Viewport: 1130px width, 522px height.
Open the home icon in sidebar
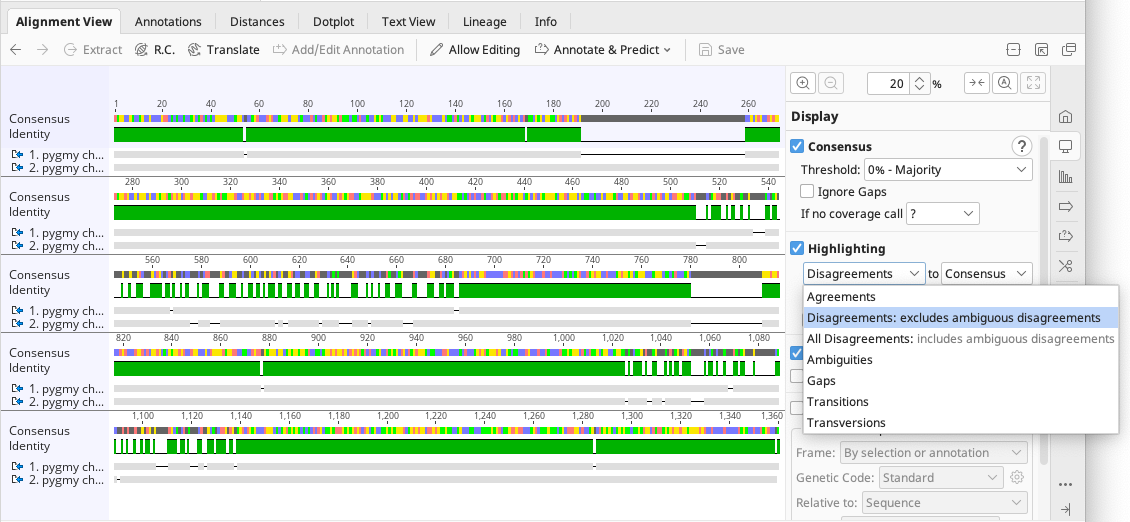click(1065, 117)
